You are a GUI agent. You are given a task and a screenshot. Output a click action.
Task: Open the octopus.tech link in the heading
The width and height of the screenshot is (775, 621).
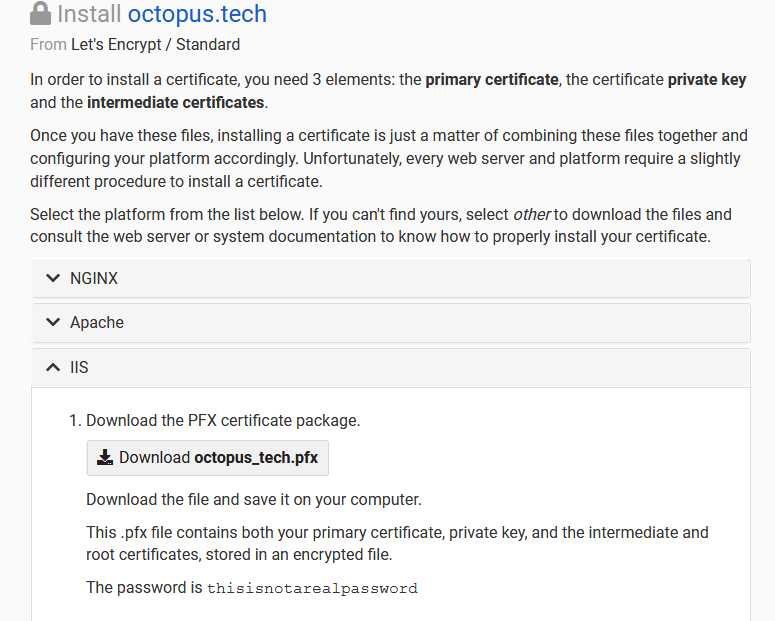tap(197, 14)
